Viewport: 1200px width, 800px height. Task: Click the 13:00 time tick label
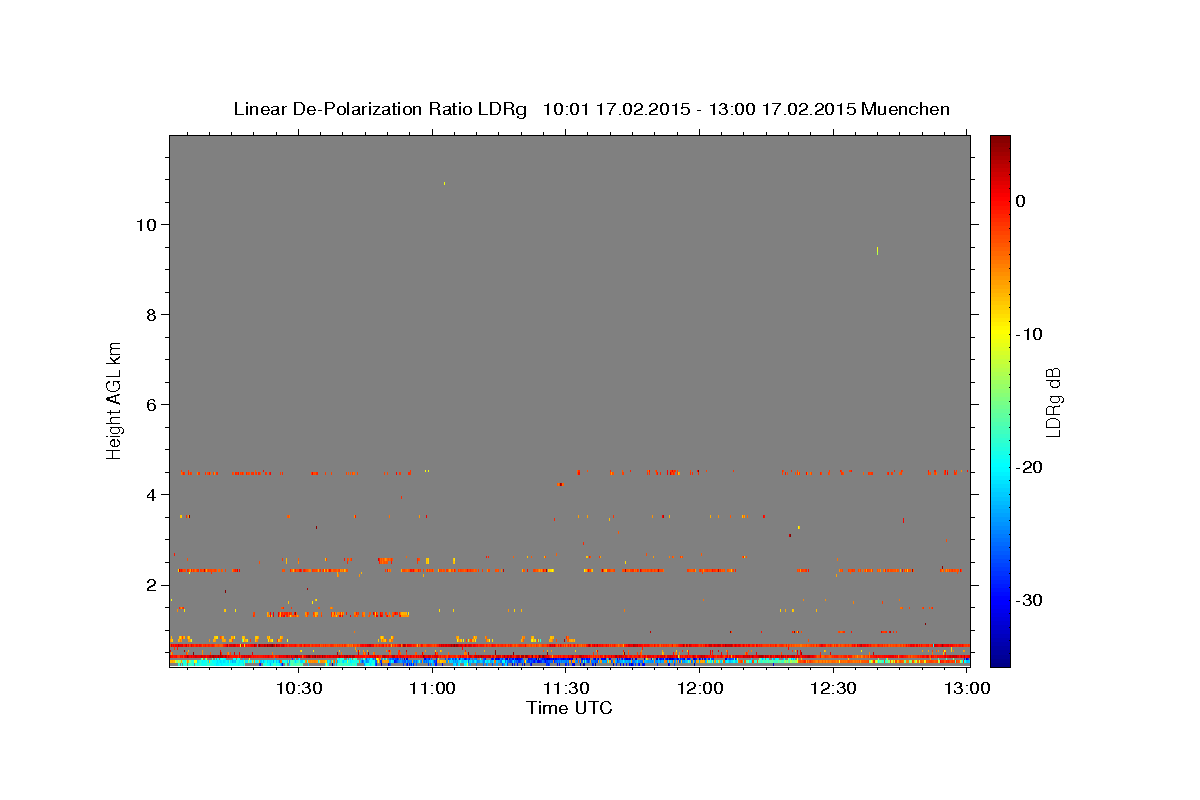[x=967, y=688]
